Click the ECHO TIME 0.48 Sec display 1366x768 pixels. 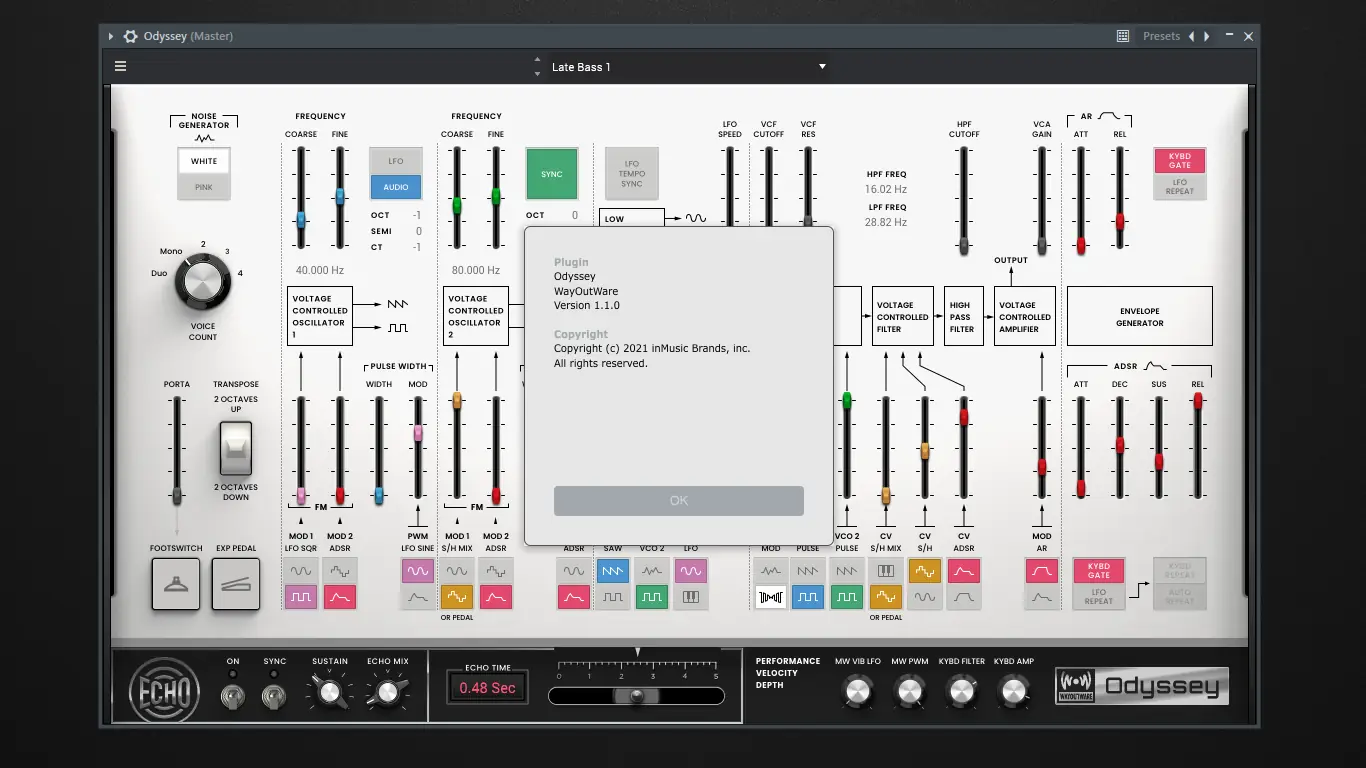click(488, 688)
